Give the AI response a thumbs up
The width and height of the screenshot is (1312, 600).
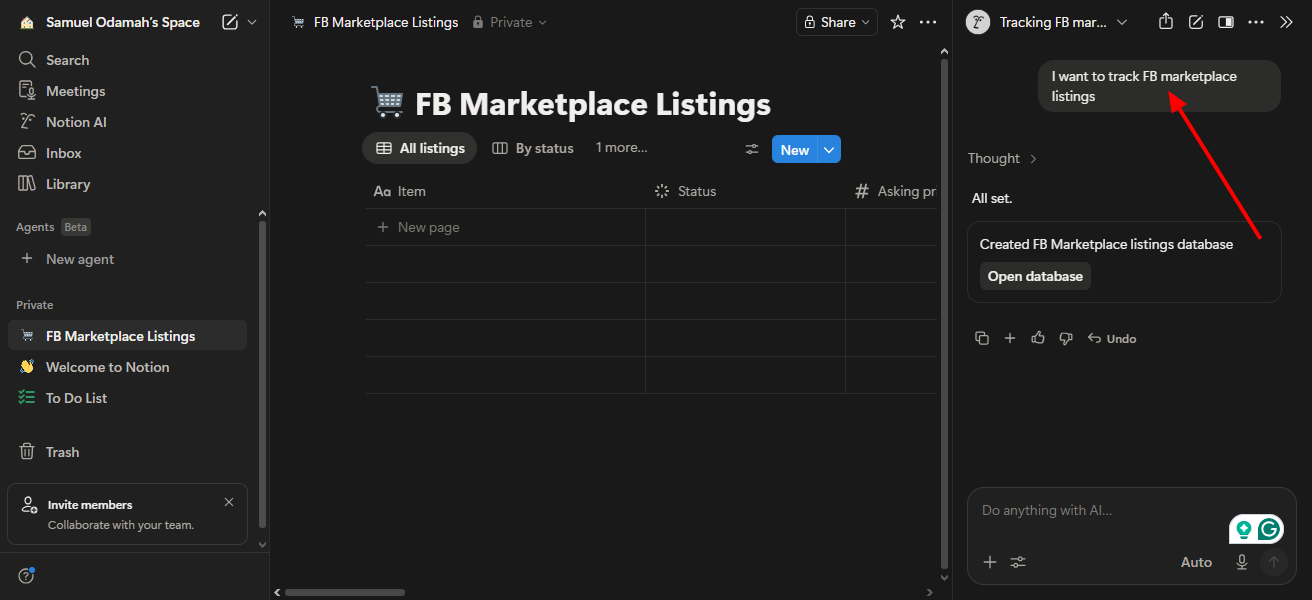click(1037, 338)
